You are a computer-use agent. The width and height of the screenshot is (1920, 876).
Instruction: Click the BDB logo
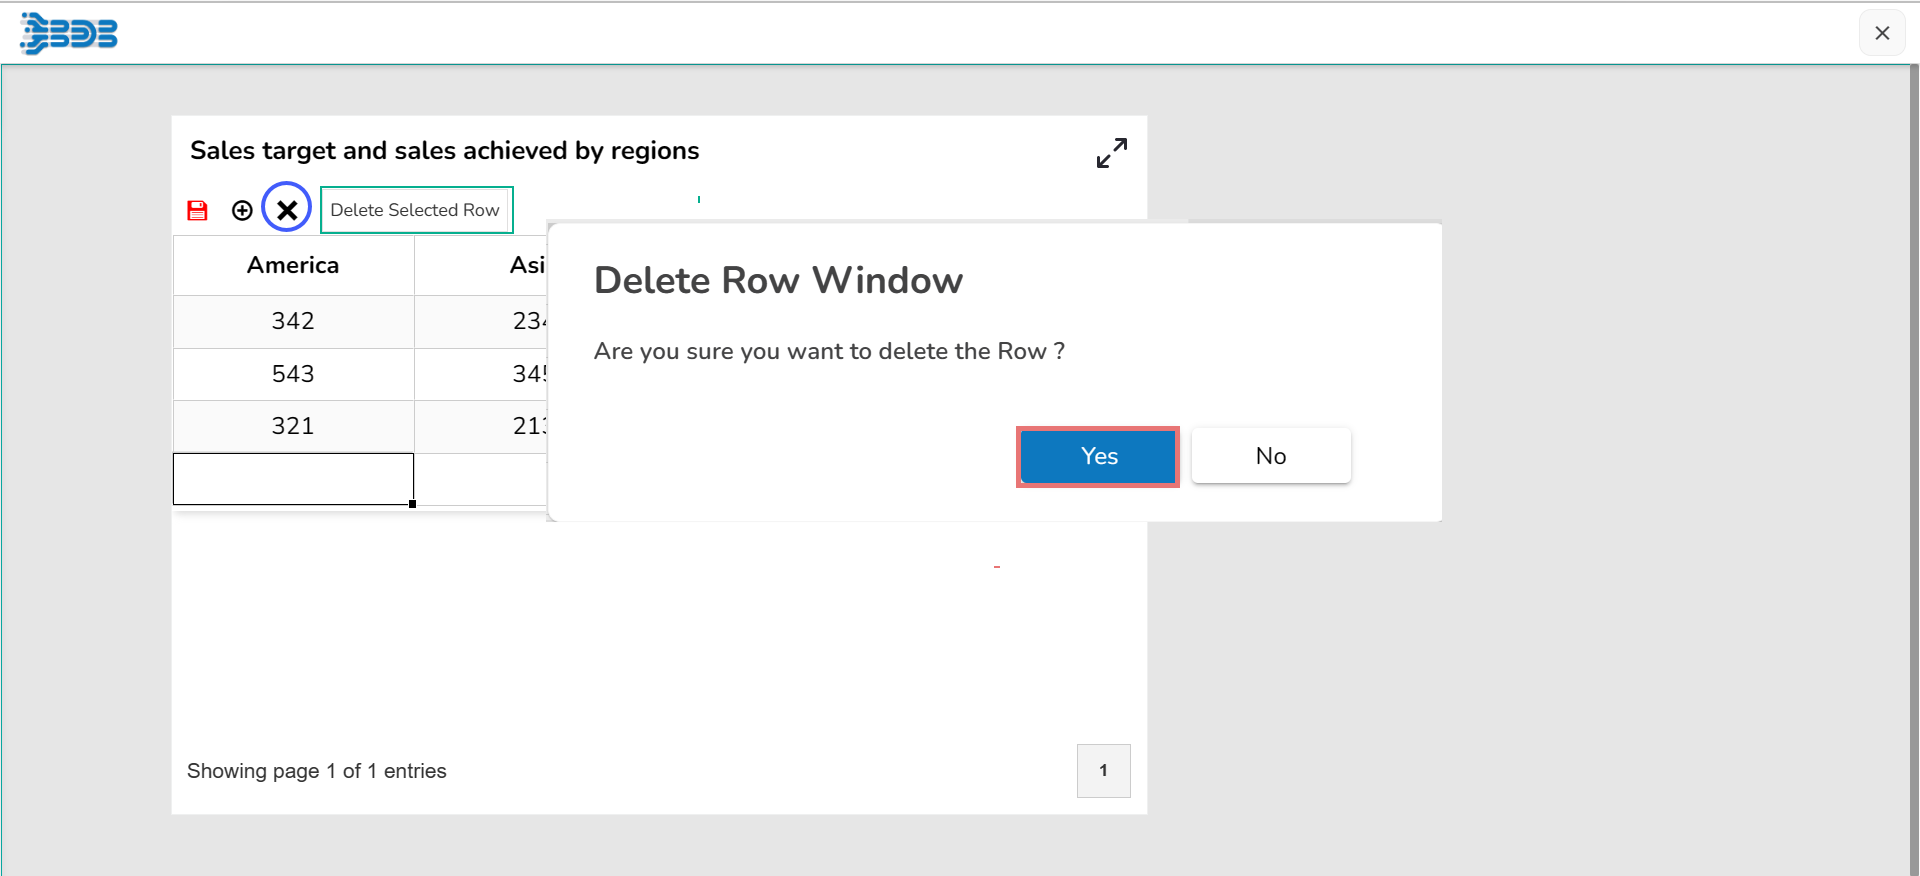69,34
